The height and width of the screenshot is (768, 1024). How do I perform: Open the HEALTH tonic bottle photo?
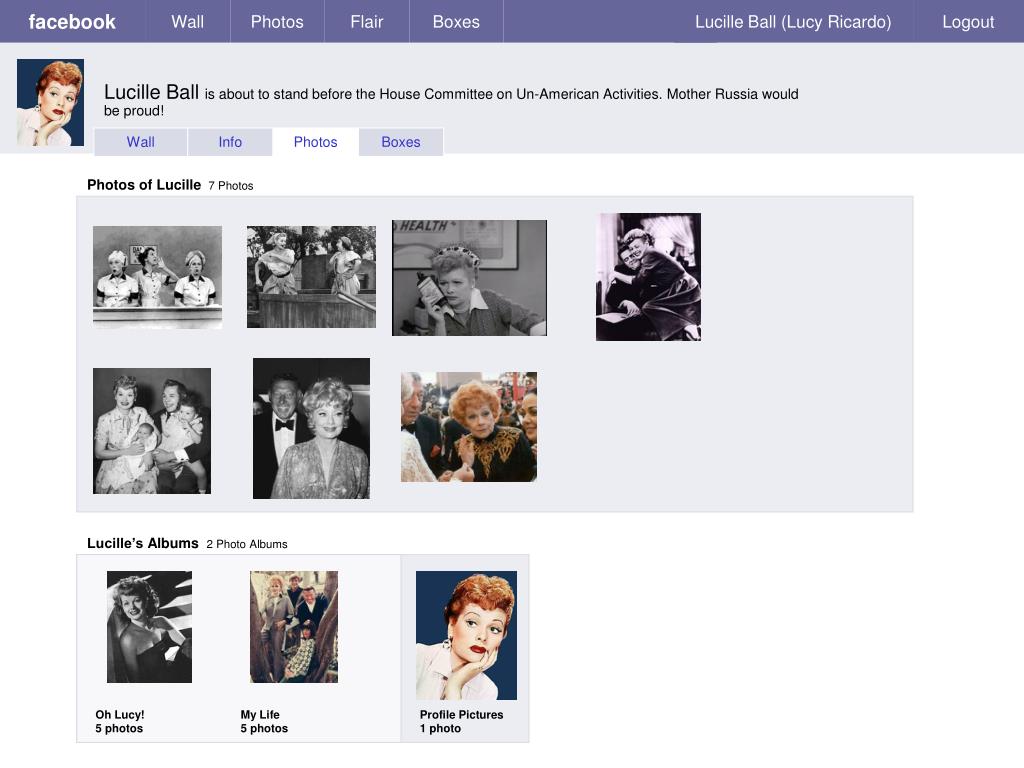470,278
